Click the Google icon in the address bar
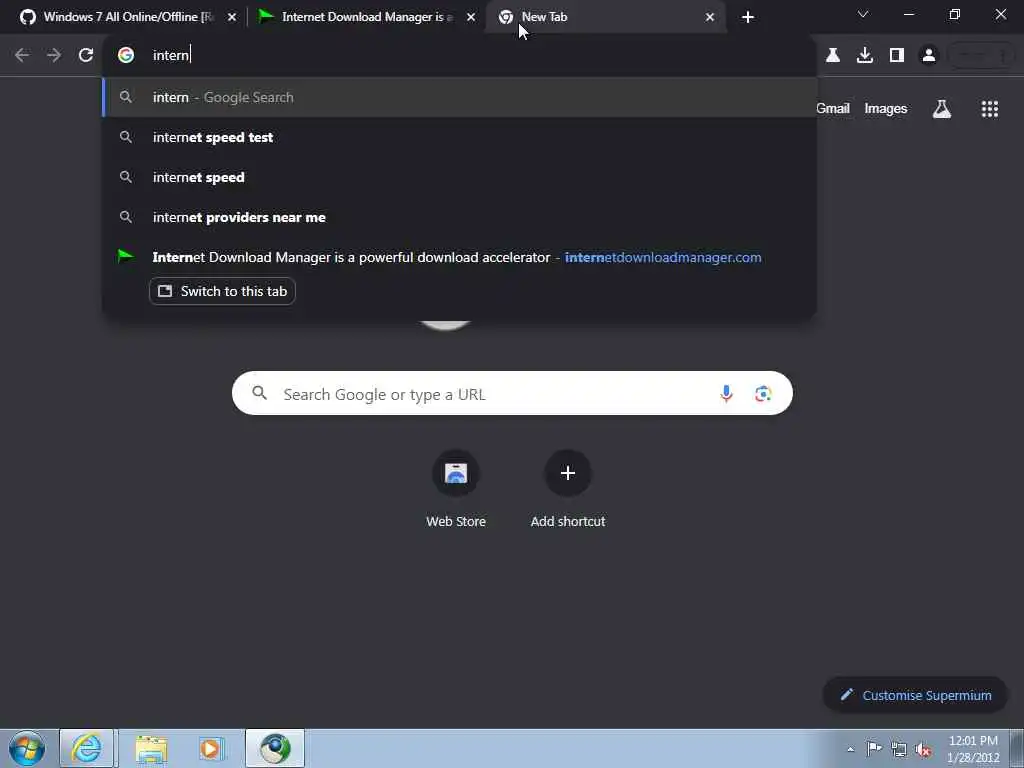The image size is (1024, 768). click(126, 55)
